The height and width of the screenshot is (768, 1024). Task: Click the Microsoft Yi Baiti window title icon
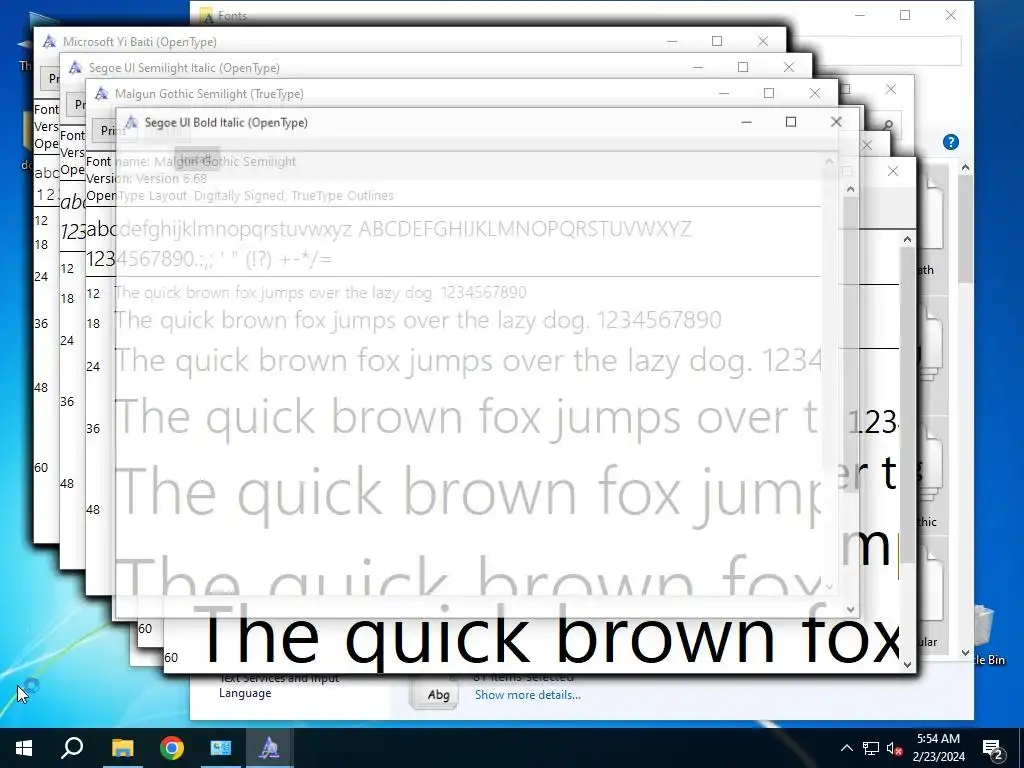50,42
